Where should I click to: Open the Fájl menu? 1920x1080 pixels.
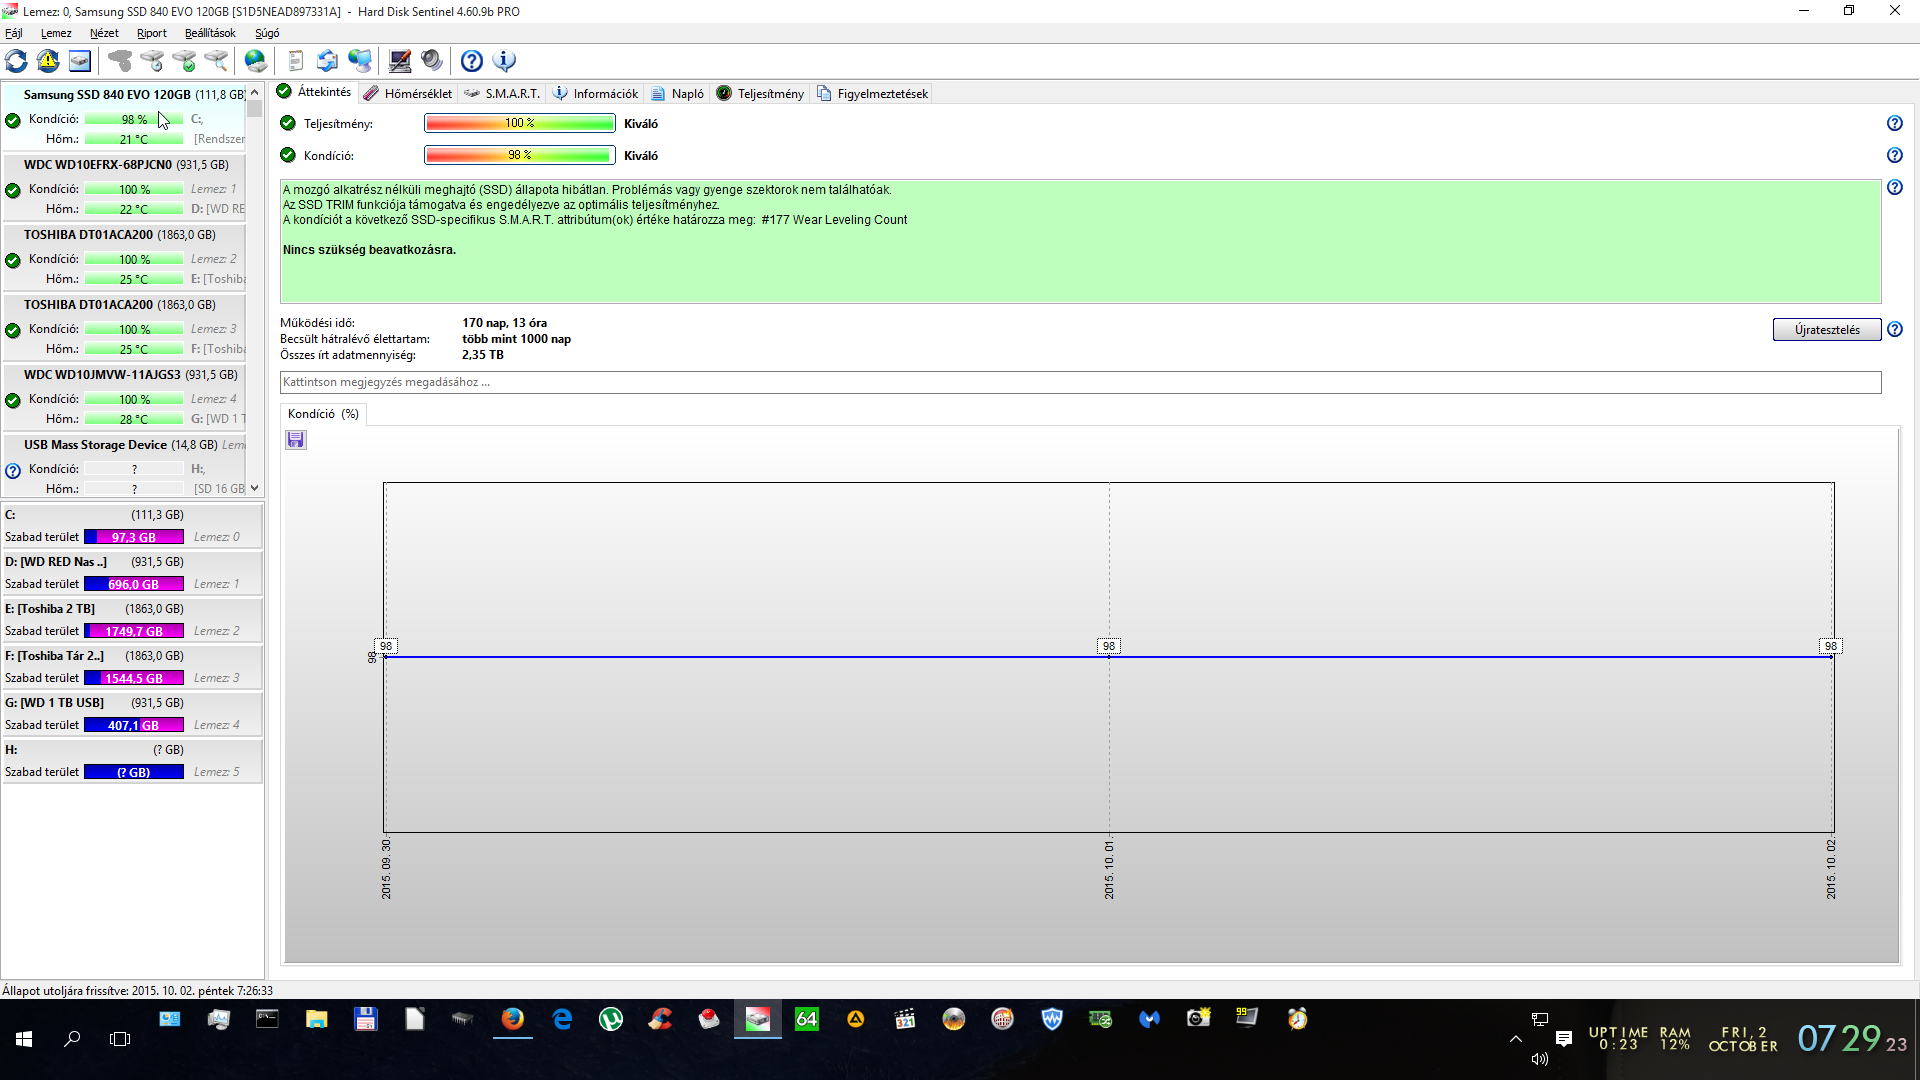coord(14,33)
